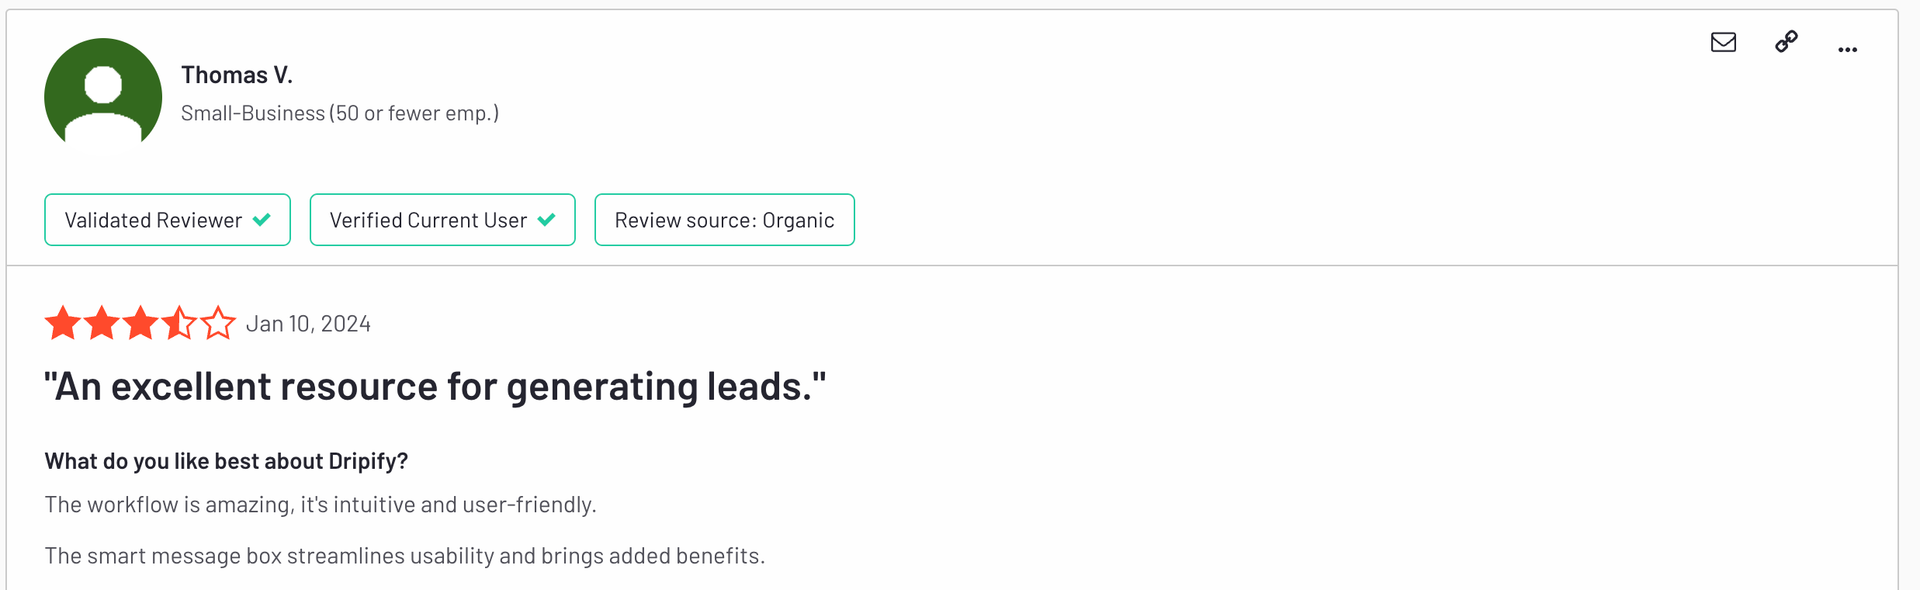Viewport: 1920px width, 590px height.
Task: Click the Validated Reviewer badge
Action: click(167, 220)
